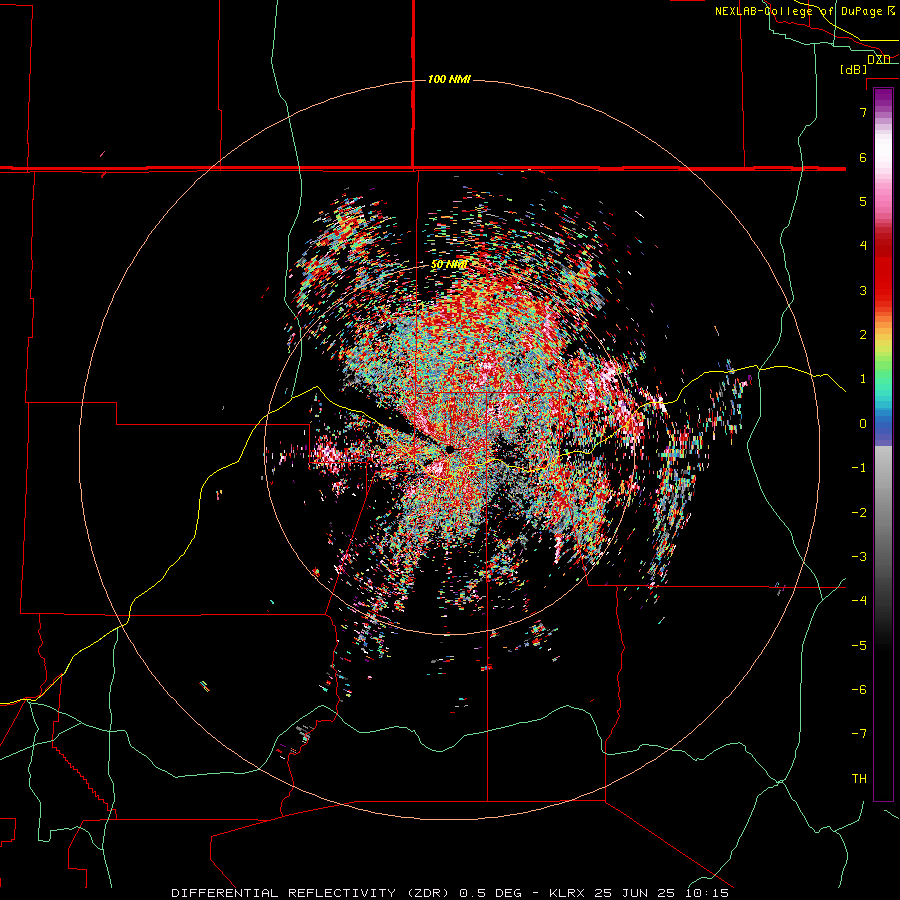900x900 pixels.
Task: Click the "TH" label on color scale
Action: point(859,778)
